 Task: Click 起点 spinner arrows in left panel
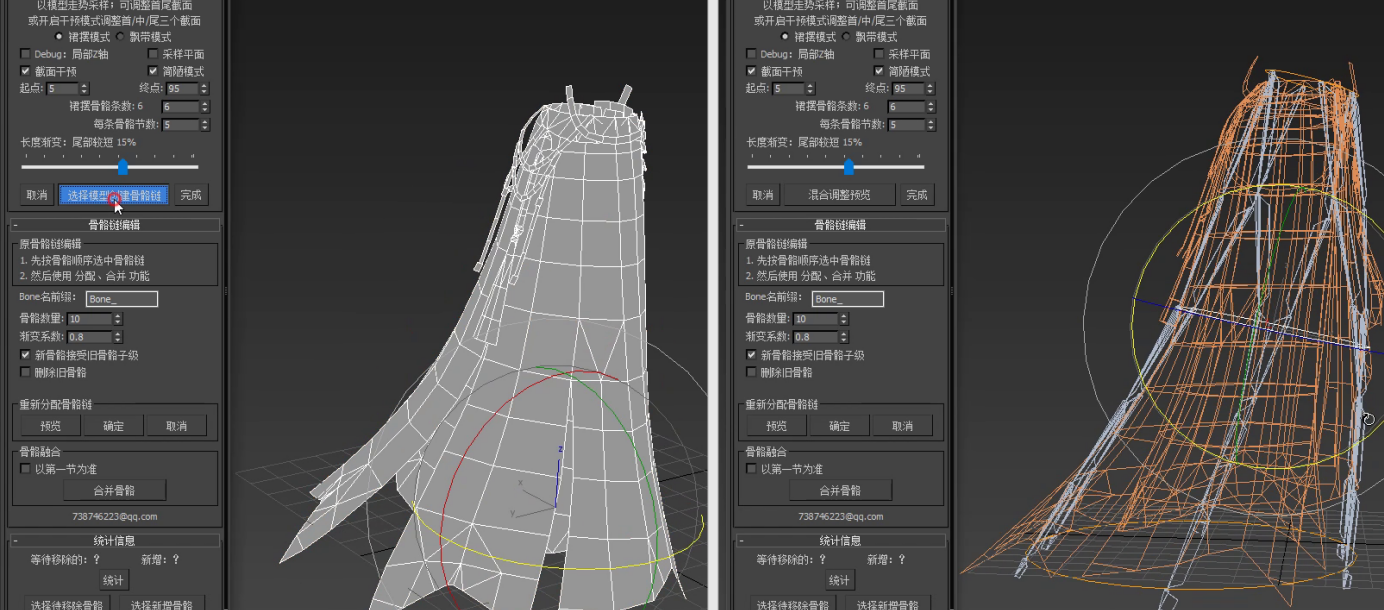coord(83,89)
